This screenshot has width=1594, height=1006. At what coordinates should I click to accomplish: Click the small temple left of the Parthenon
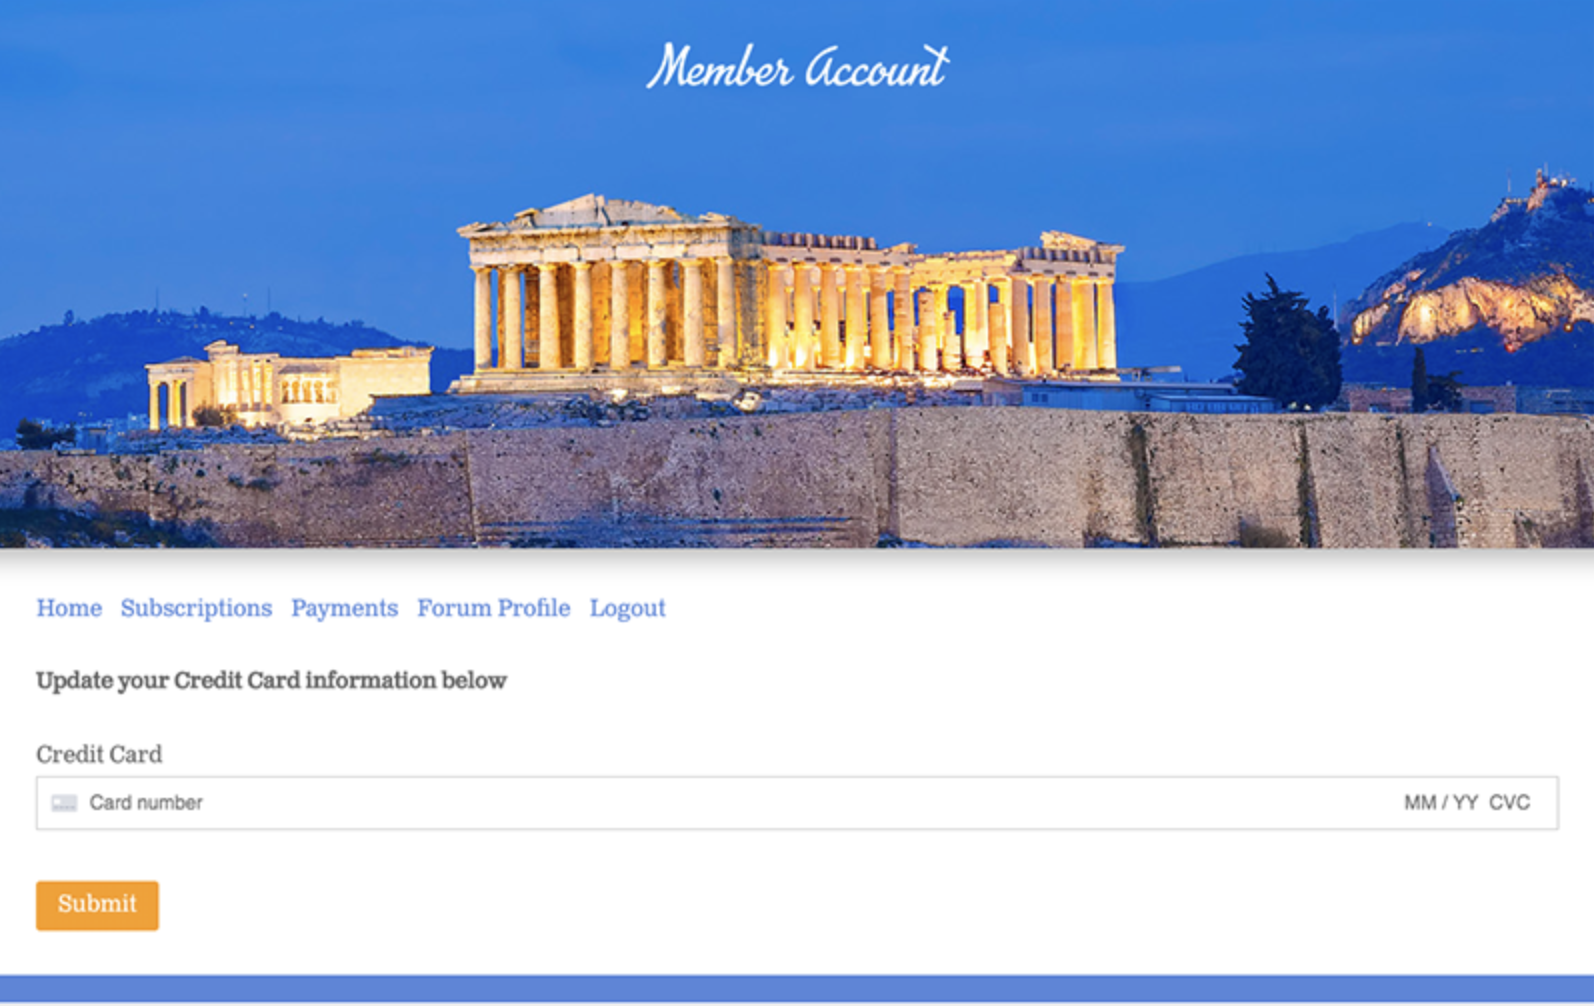click(288, 383)
